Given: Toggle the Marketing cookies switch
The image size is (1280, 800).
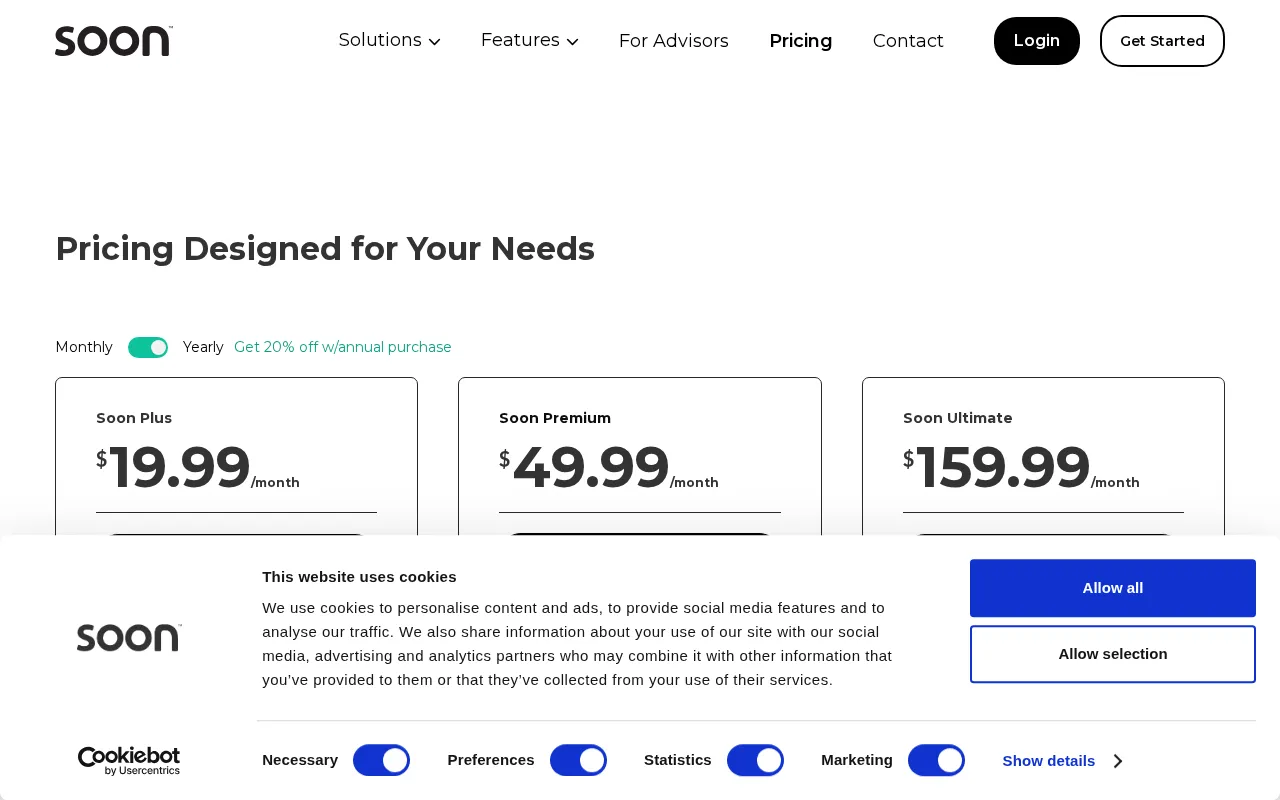Looking at the screenshot, I should tap(936, 760).
